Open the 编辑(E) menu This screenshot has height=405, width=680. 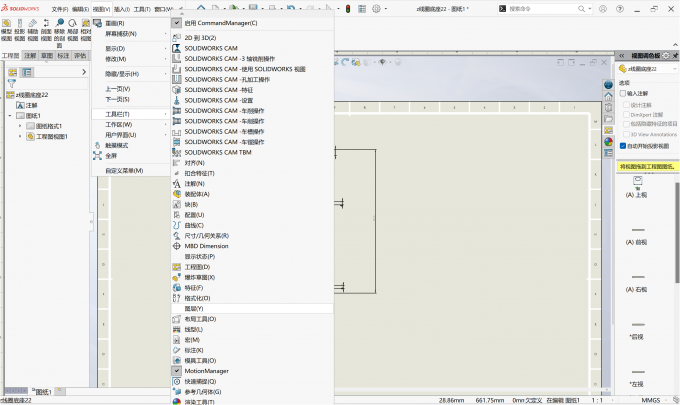click(80, 9)
